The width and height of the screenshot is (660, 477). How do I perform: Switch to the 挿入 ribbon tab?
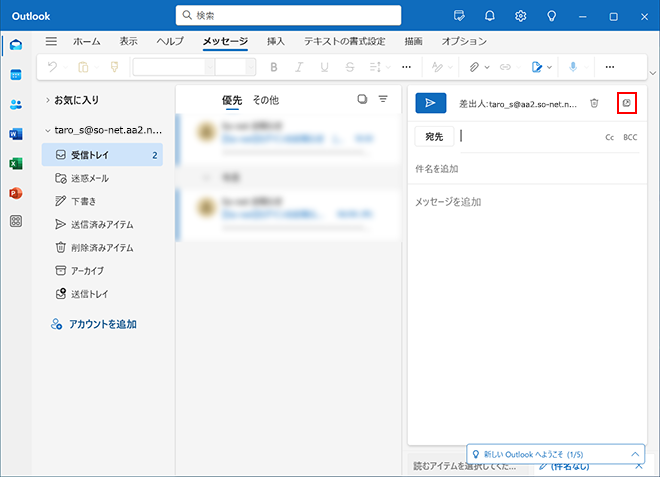click(x=276, y=42)
